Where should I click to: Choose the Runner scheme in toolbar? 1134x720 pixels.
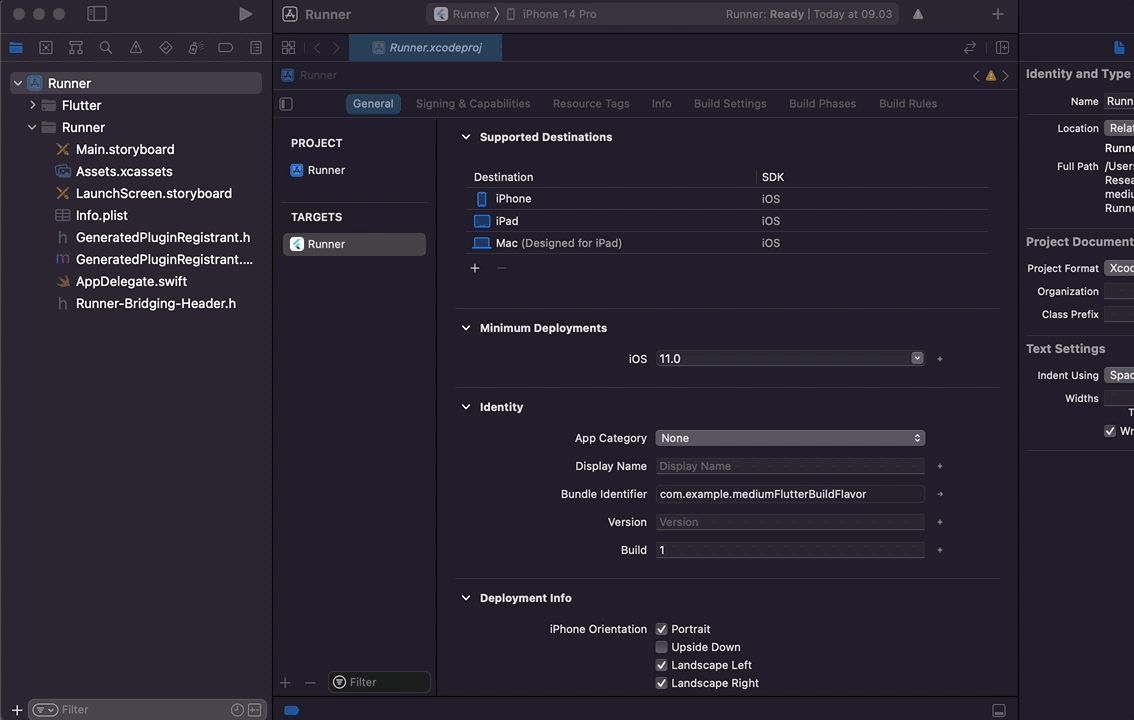click(462, 14)
